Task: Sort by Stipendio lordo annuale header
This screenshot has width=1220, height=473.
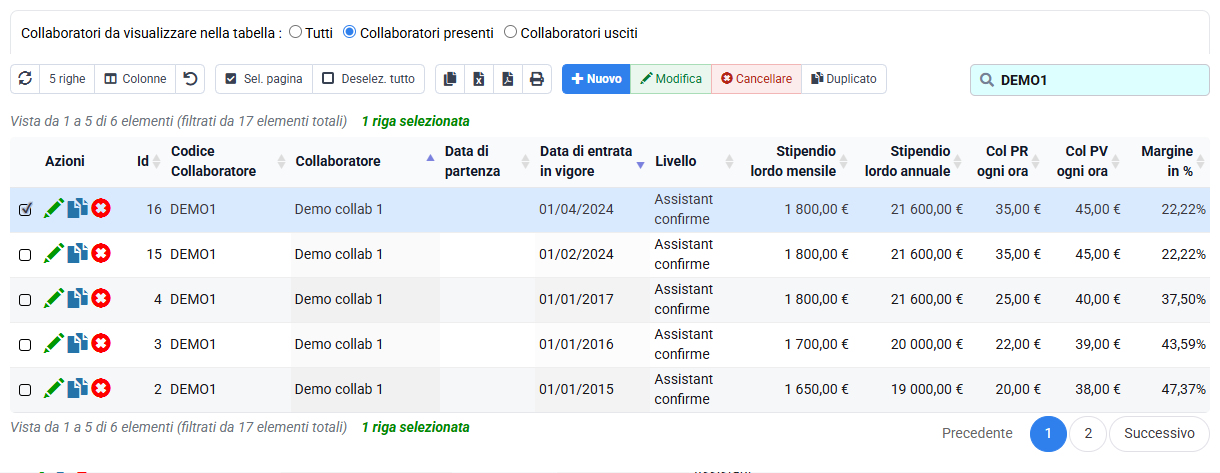Action: tap(910, 161)
